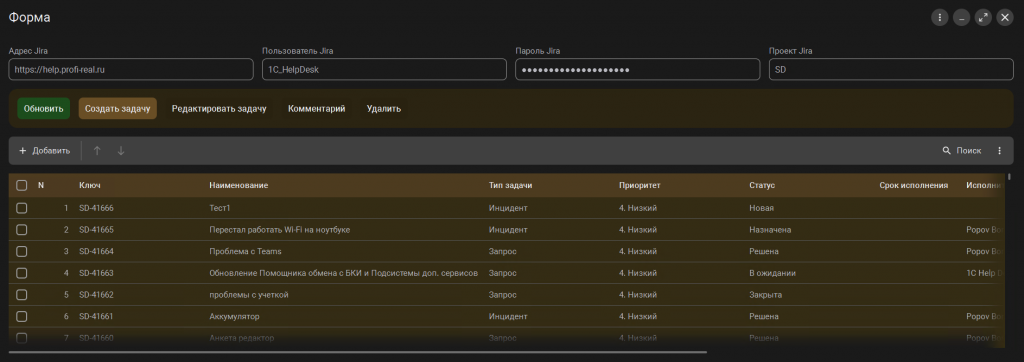Sort by the N column header
Viewport: 1024px width, 362px height.
click(41, 186)
